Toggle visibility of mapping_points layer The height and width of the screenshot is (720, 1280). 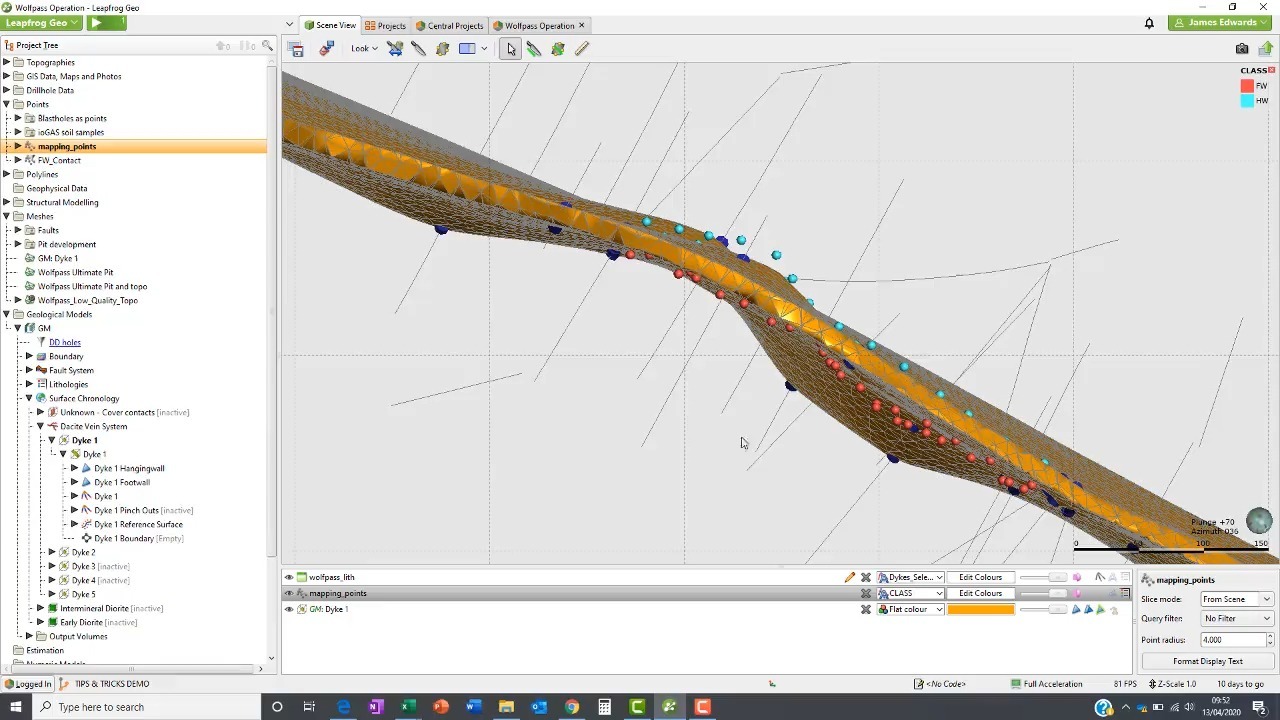[289, 593]
